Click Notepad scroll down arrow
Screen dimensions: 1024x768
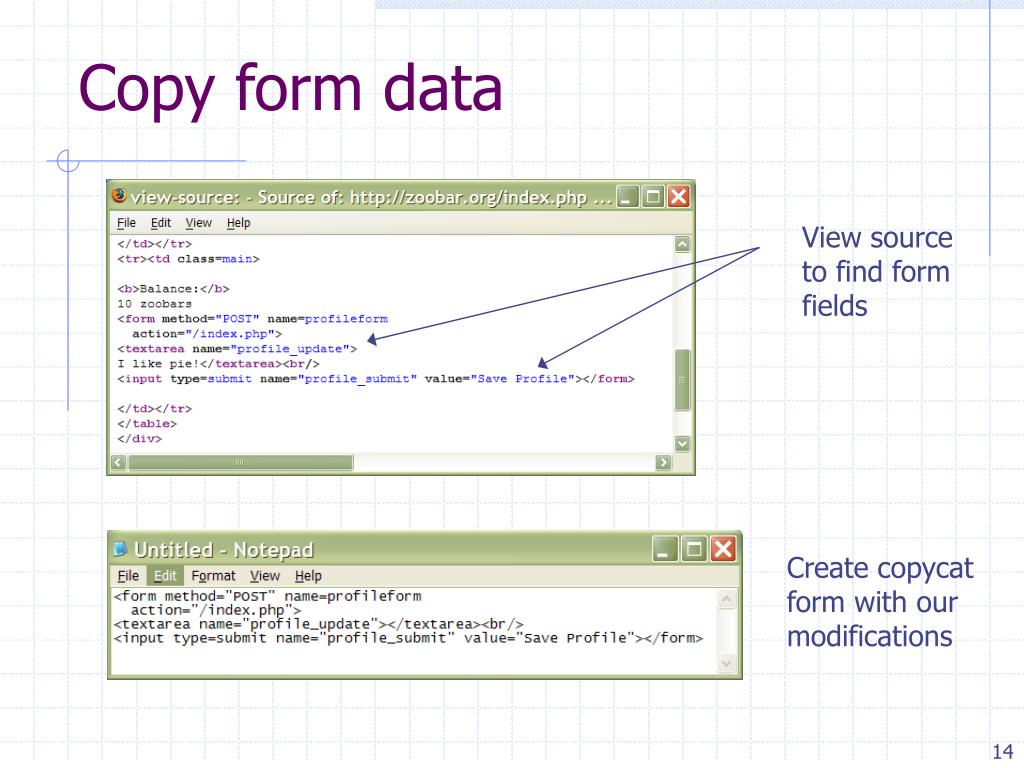pyautogui.click(x=726, y=664)
